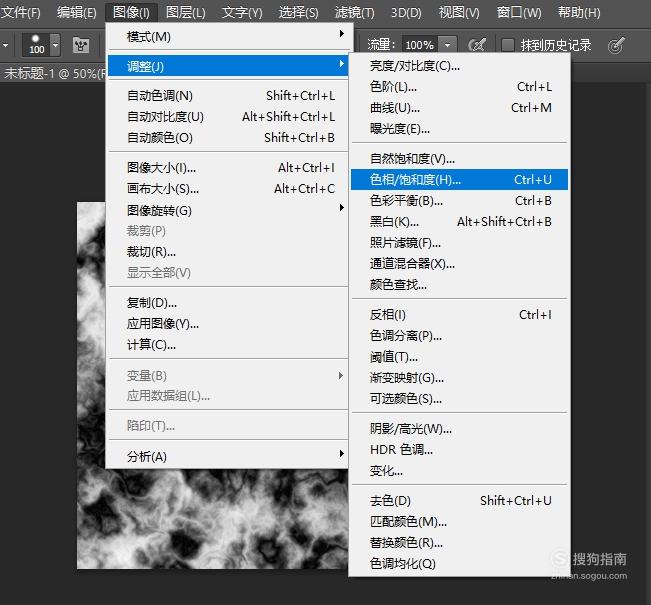
Task: Switch to the 未标题-1 @ 50% document tab
Action: [53, 73]
